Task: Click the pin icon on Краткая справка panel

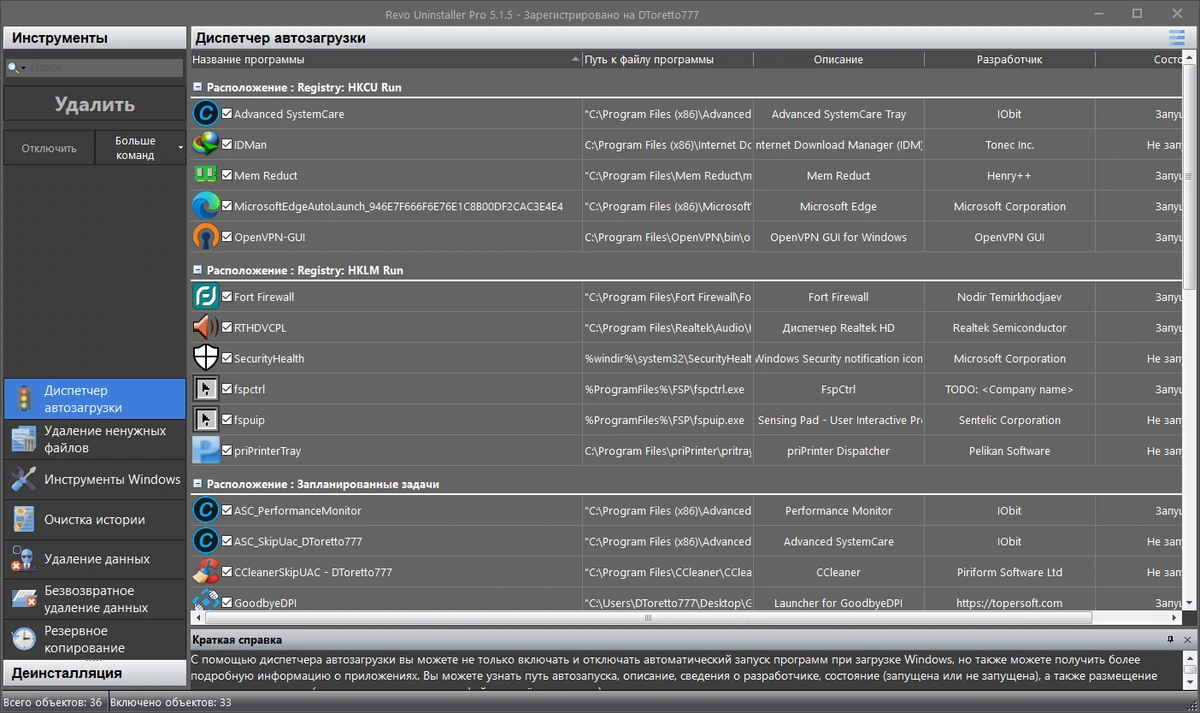Action: pos(1170,639)
